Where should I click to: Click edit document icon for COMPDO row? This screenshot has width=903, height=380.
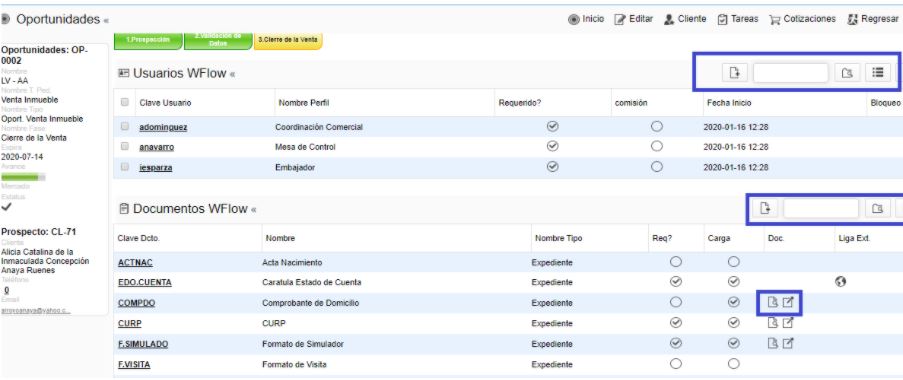(x=788, y=302)
